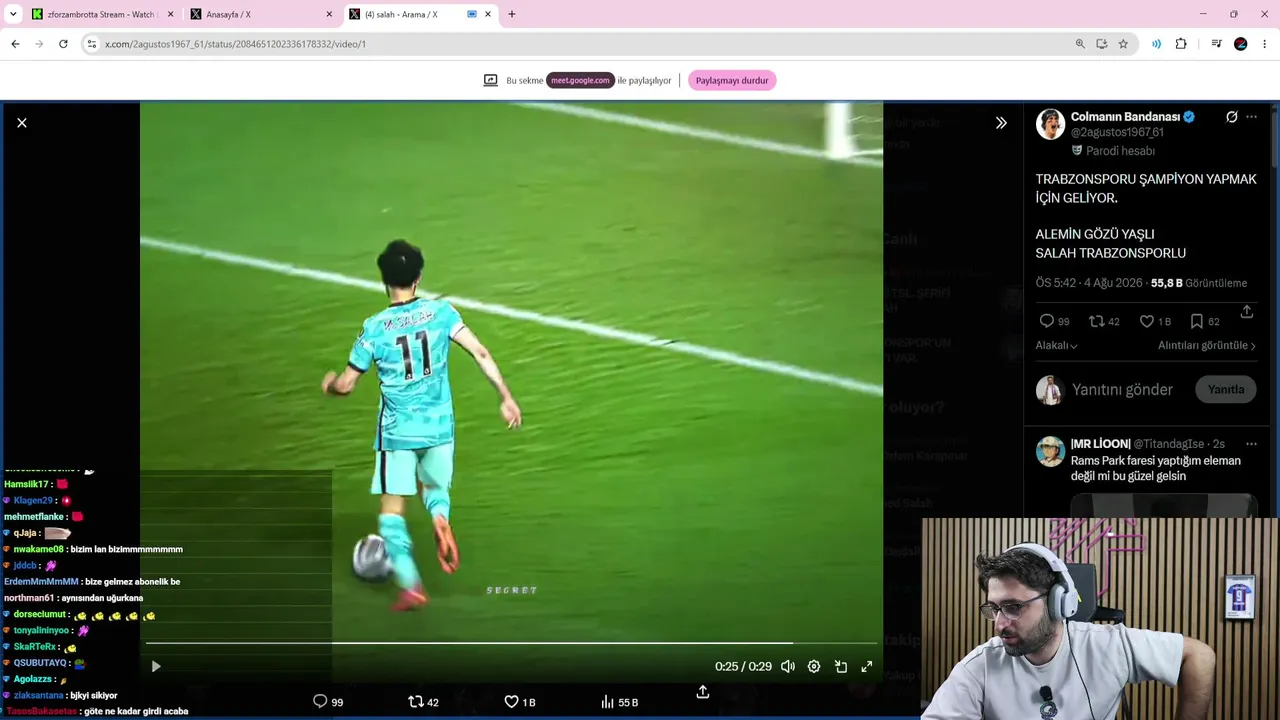The width and height of the screenshot is (1280, 720).
Task: Click the Yanıtla button
Action: pyautogui.click(x=1226, y=390)
